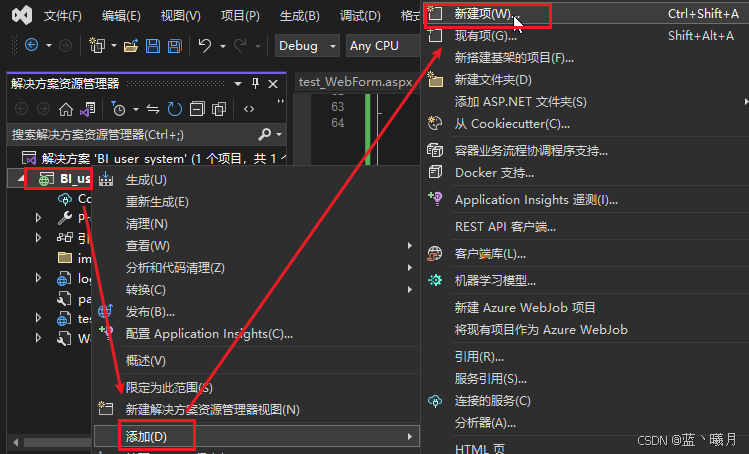Open the Debug configuration dropdown
The height and width of the screenshot is (454, 749).
pyautogui.click(x=307, y=45)
